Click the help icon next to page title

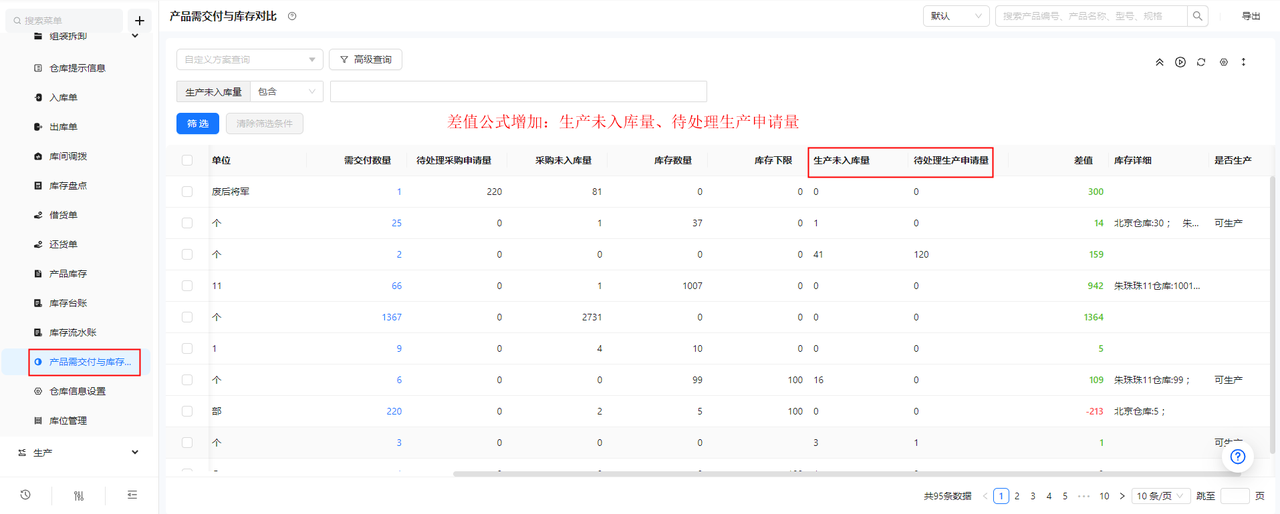coord(292,16)
